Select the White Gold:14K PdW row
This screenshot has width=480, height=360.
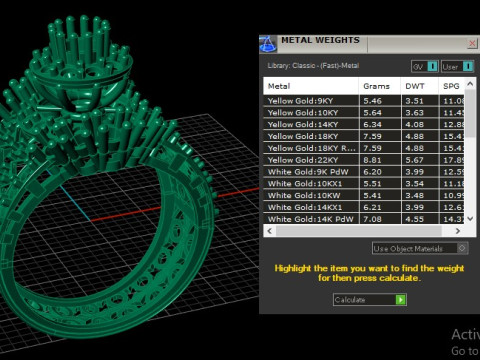coord(364,219)
